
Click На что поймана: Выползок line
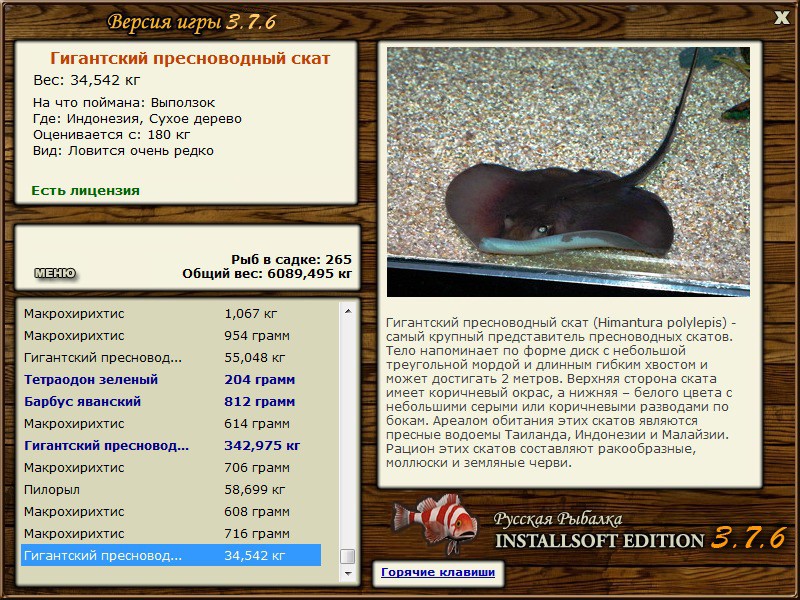pyautogui.click(x=124, y=102)
